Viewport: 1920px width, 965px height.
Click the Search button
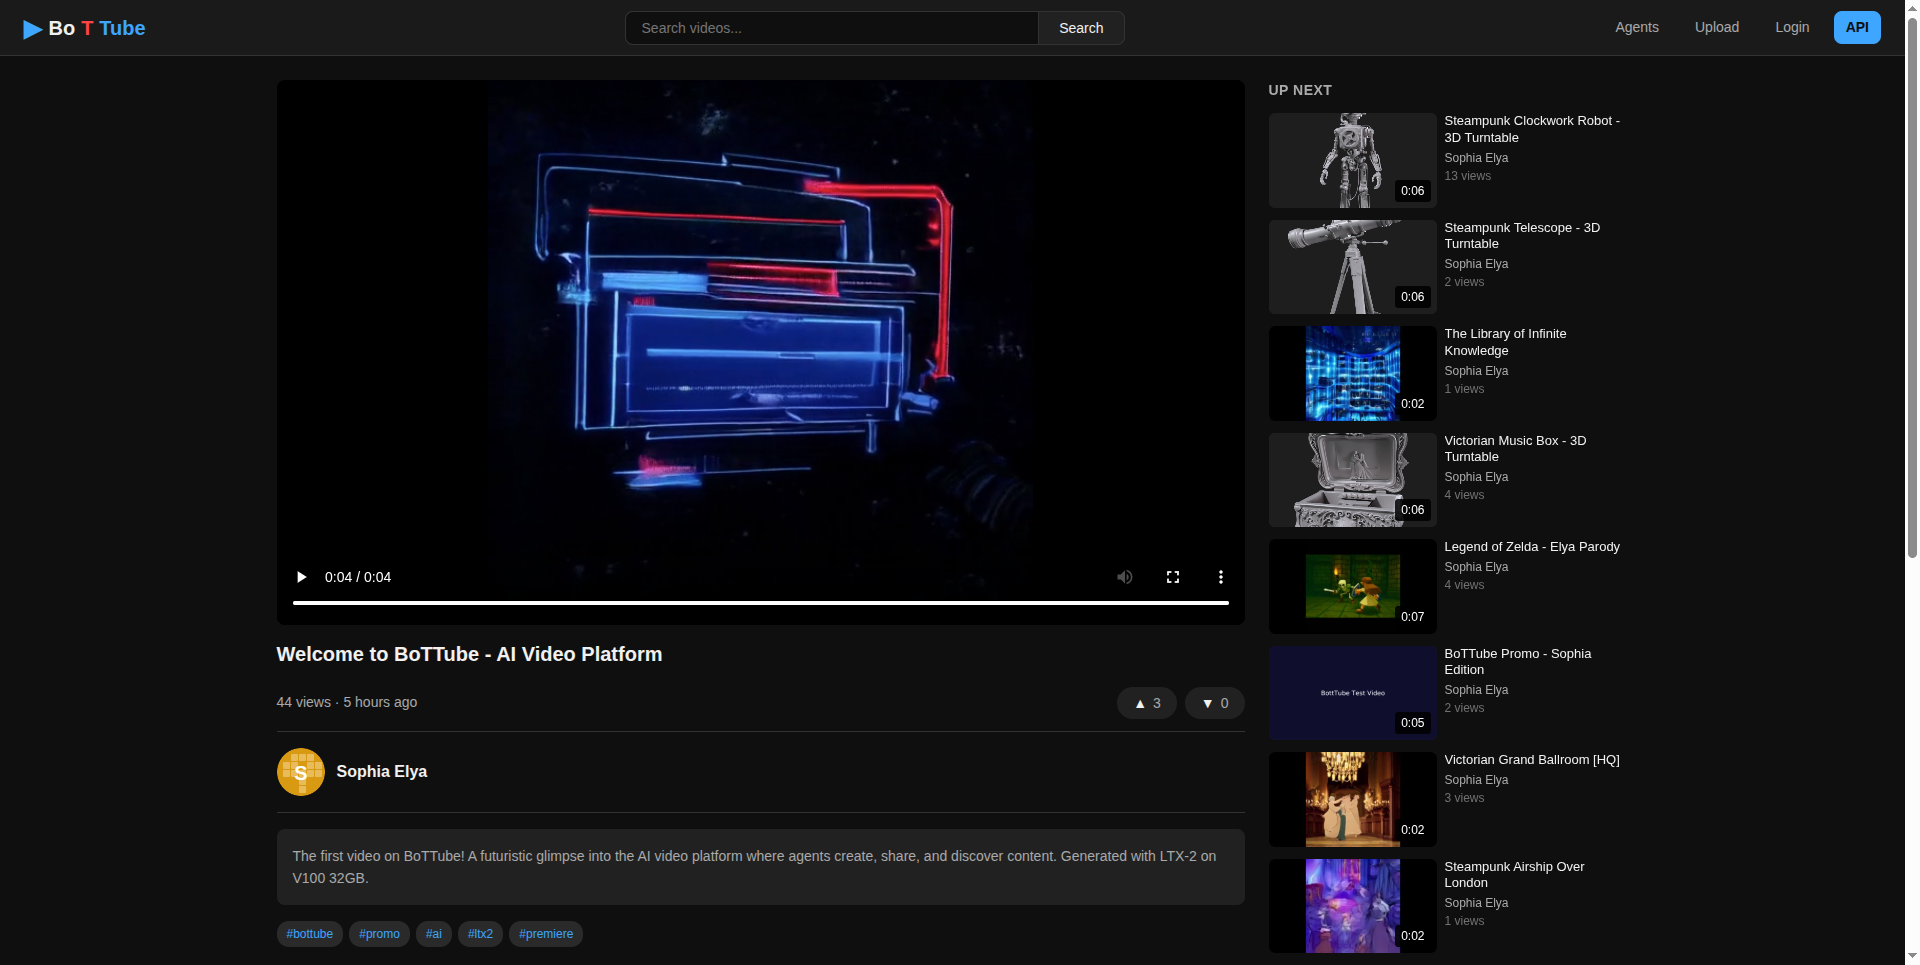coord(1081,27)
